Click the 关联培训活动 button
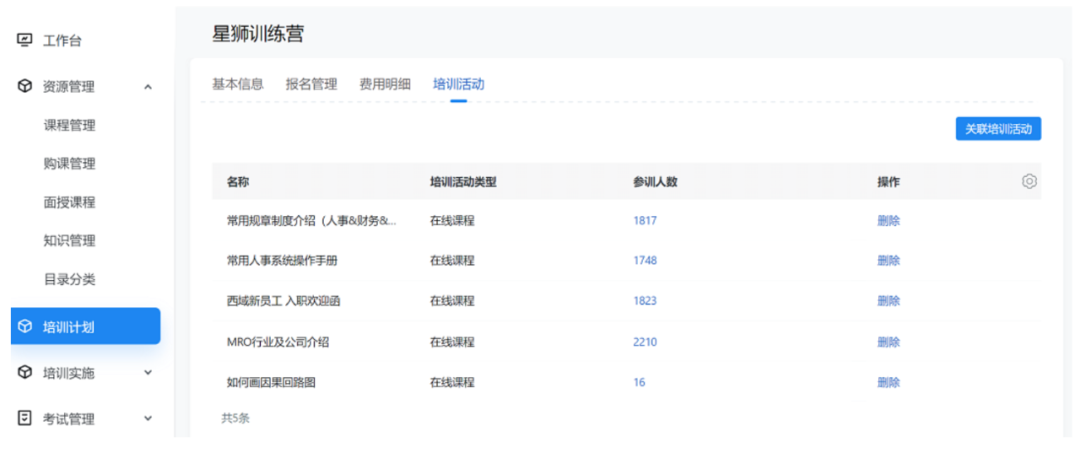The image size is (1080, 453). click(x=997, y=129)
